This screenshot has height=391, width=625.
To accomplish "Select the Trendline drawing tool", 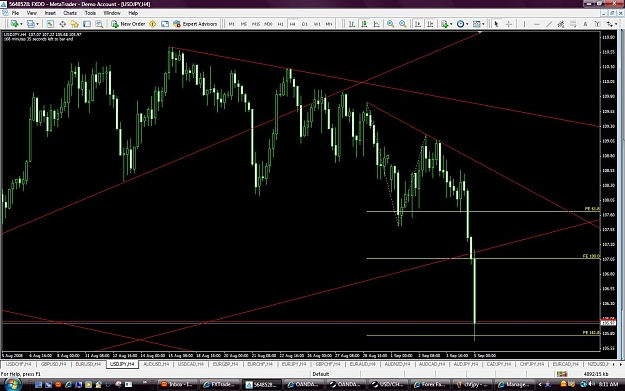I will [x=548, y=24].
